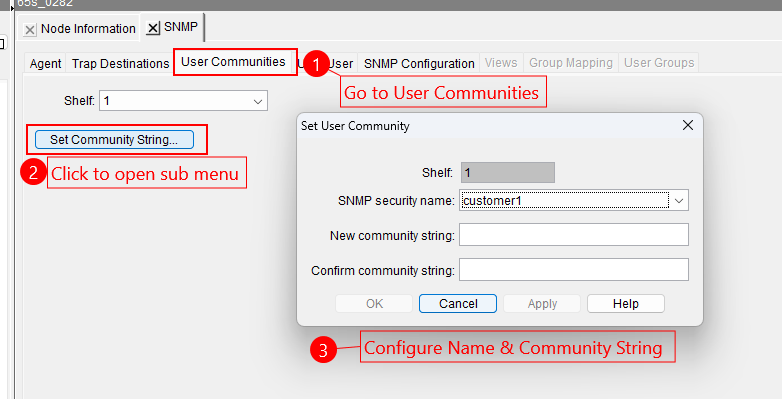Open the SNMP security name dropdown arrow
The image size is (782, 399).
pyautogui.click(x=679, y=200)
